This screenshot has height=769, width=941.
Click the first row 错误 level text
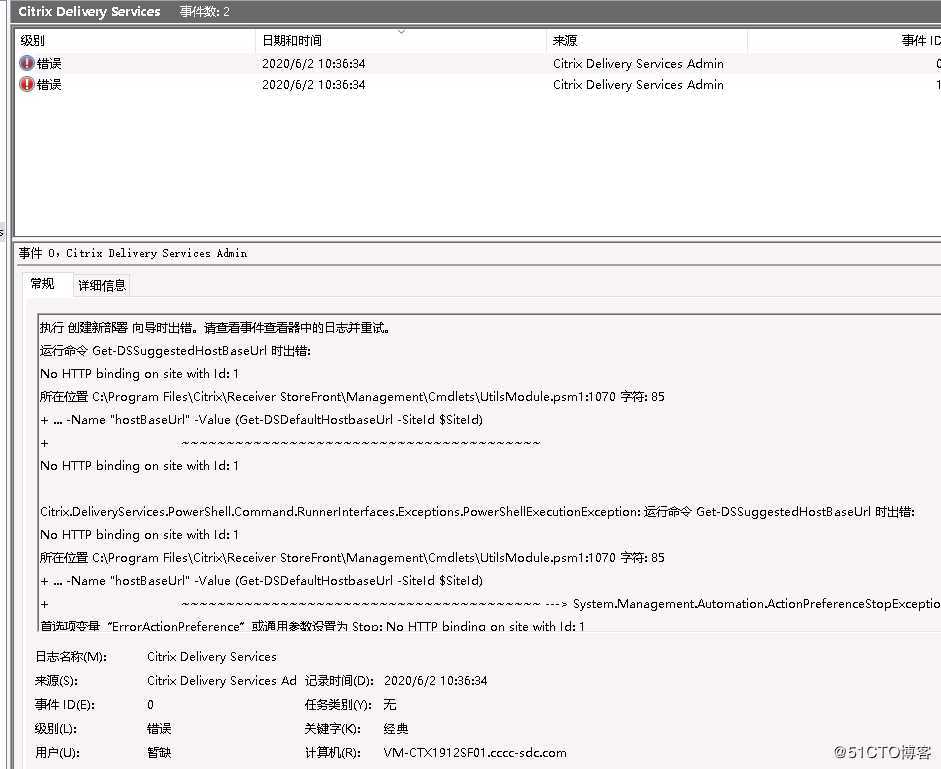49,64
